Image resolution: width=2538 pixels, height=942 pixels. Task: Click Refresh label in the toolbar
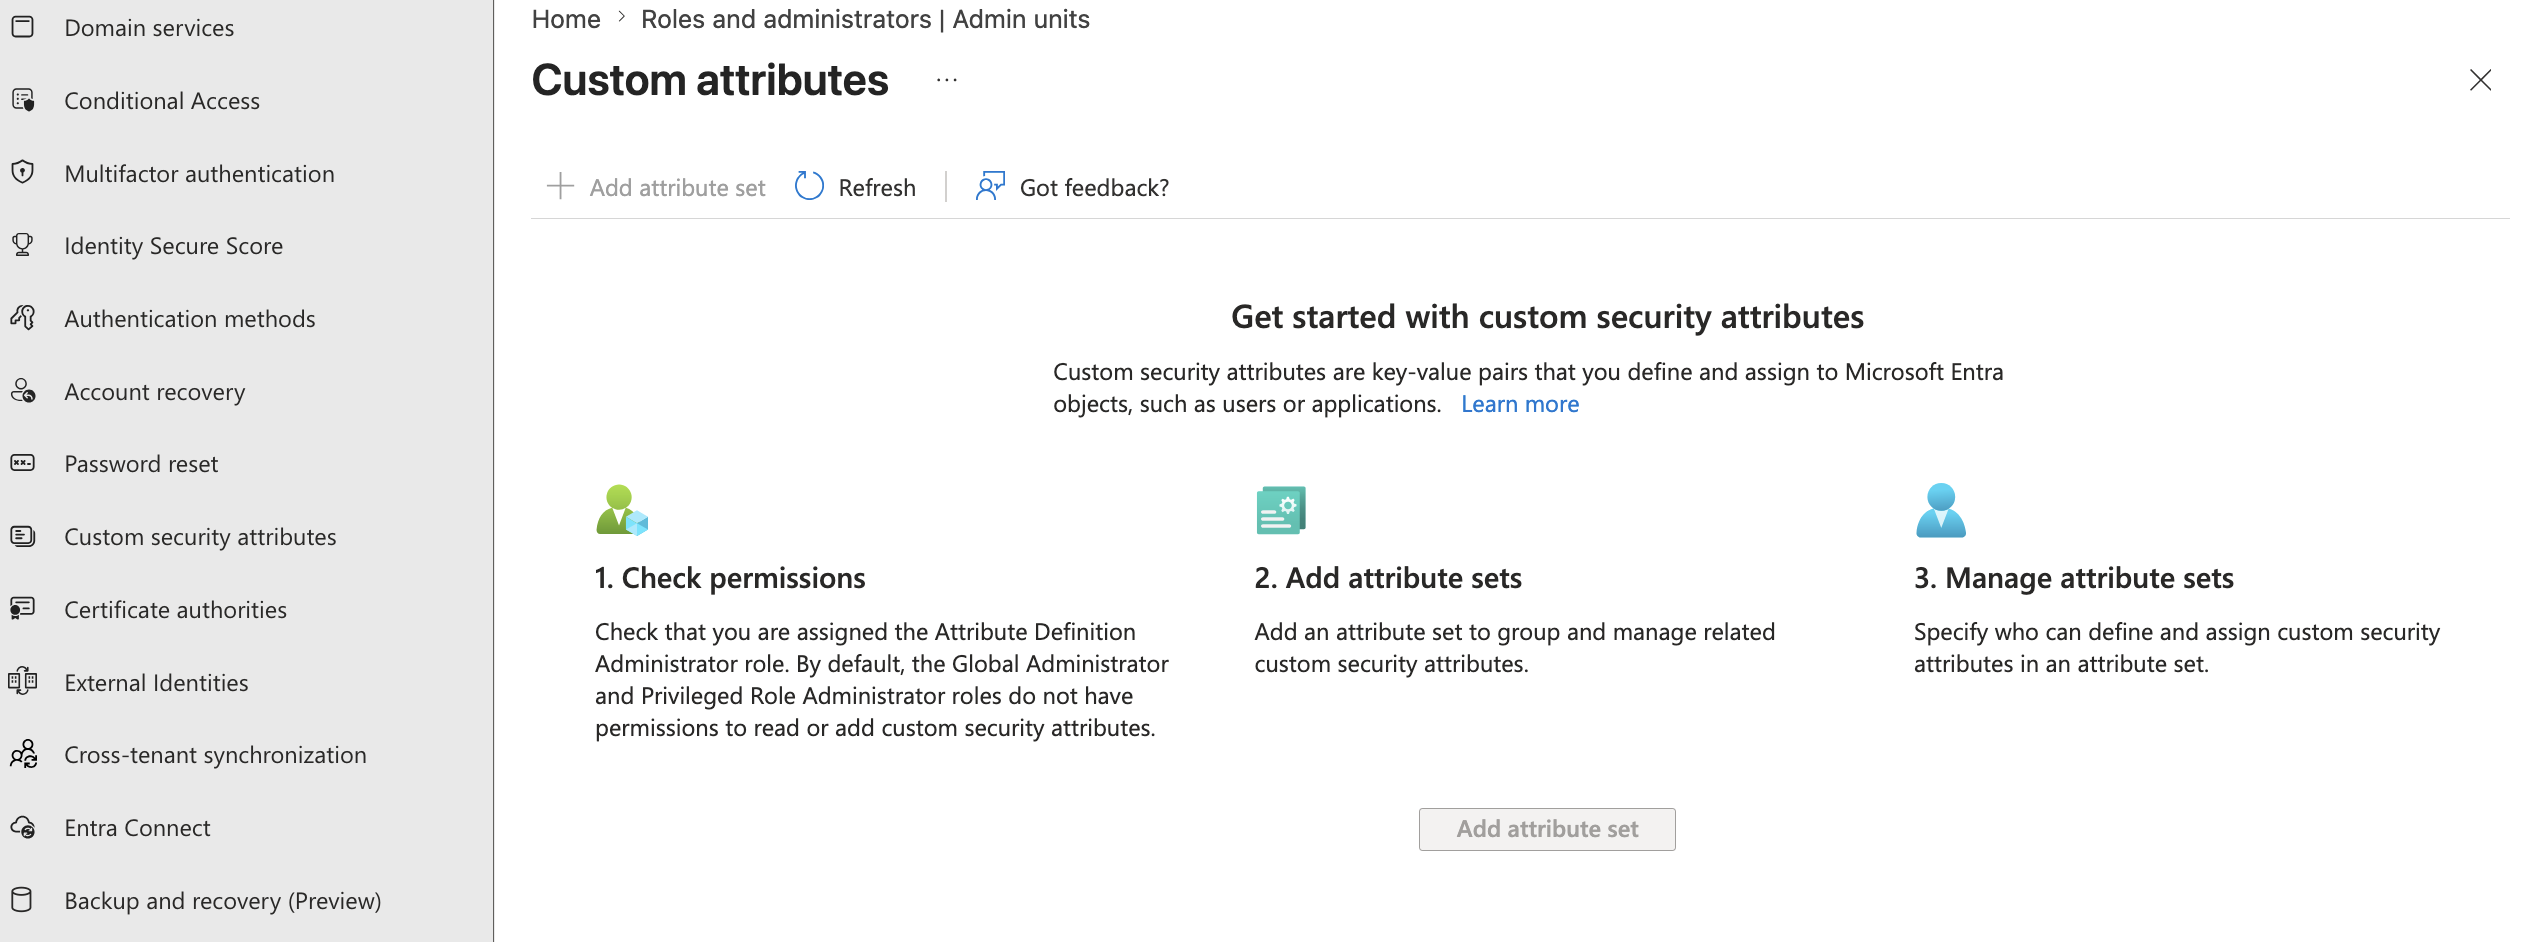(x=876, y=188)
